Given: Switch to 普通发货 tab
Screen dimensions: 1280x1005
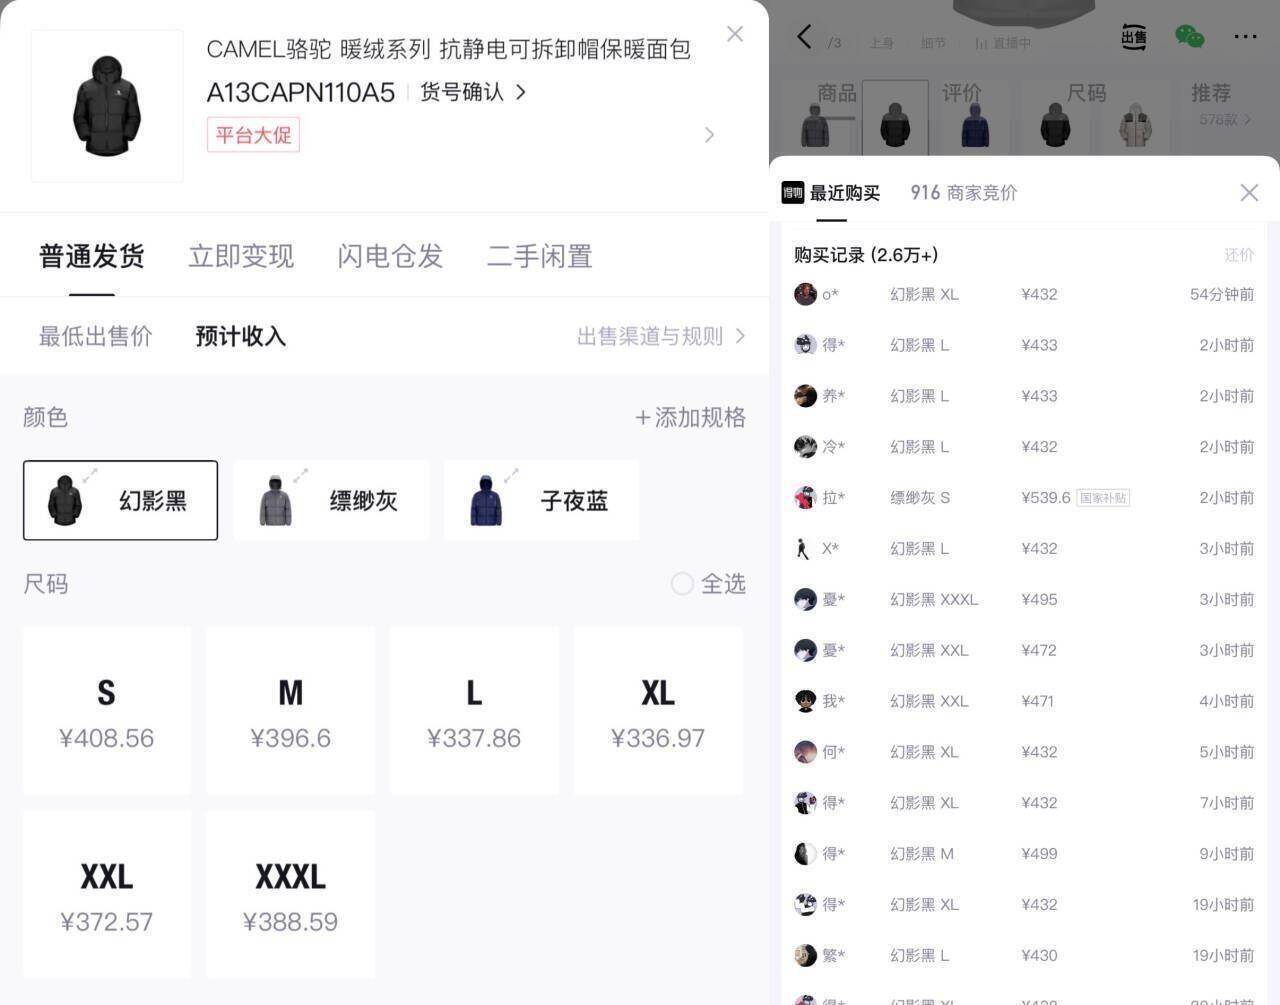Looking at the screenshot, I should (92, 257).
